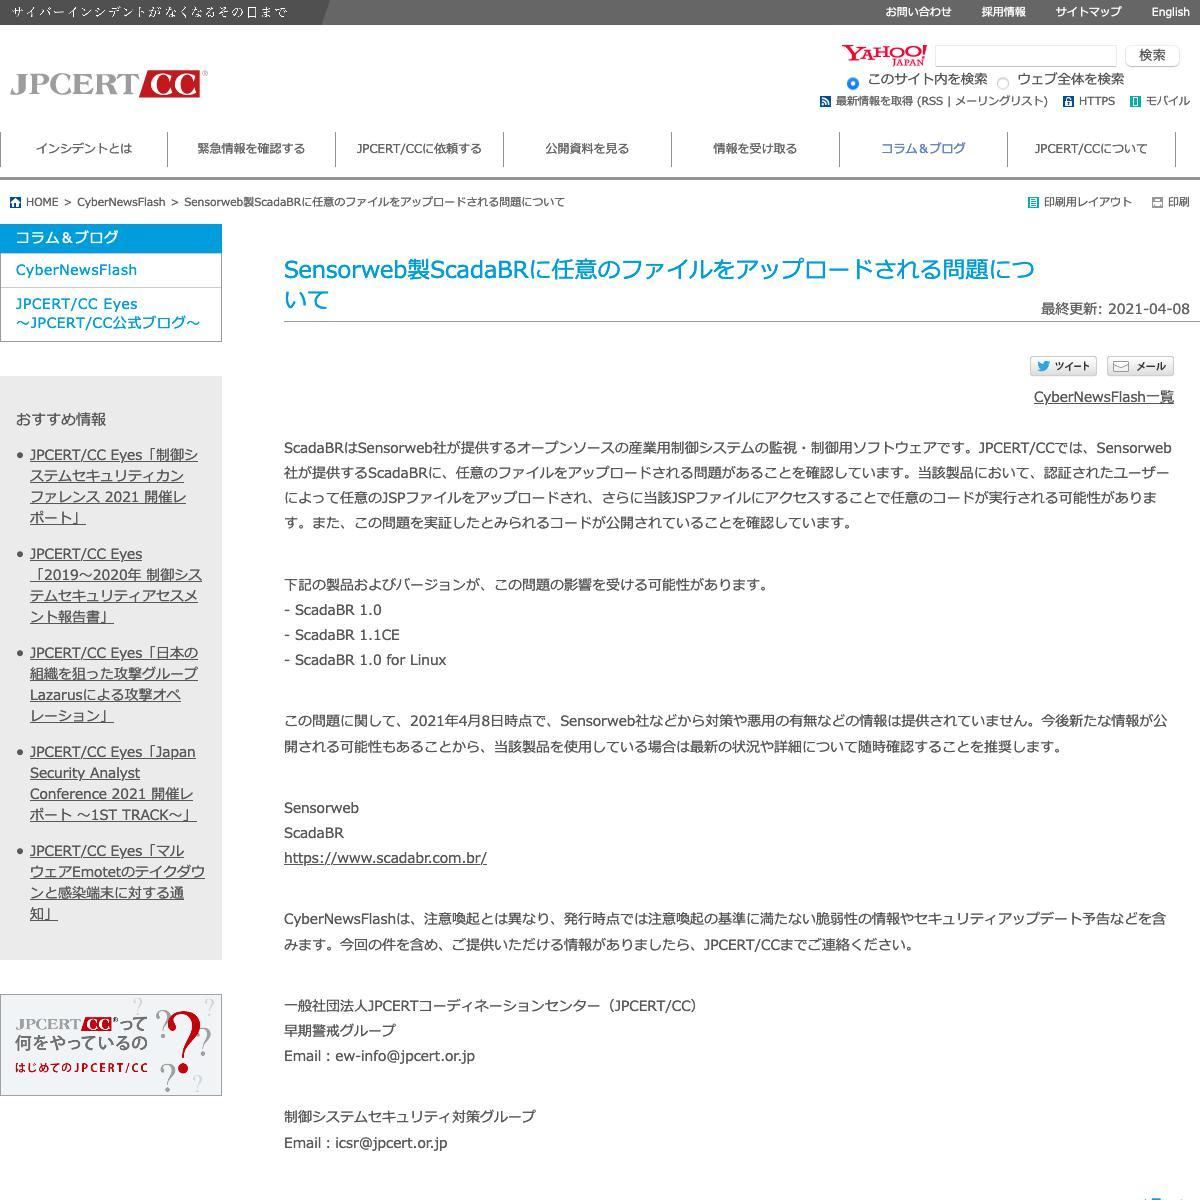Click HOME breadcrumb link
The image size is (1200, 1200).
click(x=42, y=202)
